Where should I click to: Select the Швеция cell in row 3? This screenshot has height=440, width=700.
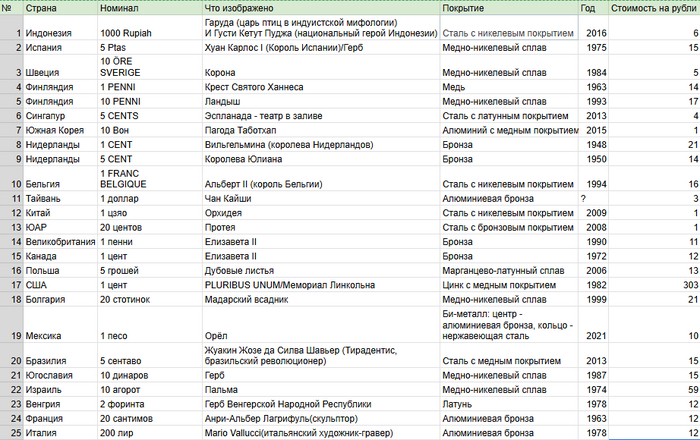click(x=60, y=67)
